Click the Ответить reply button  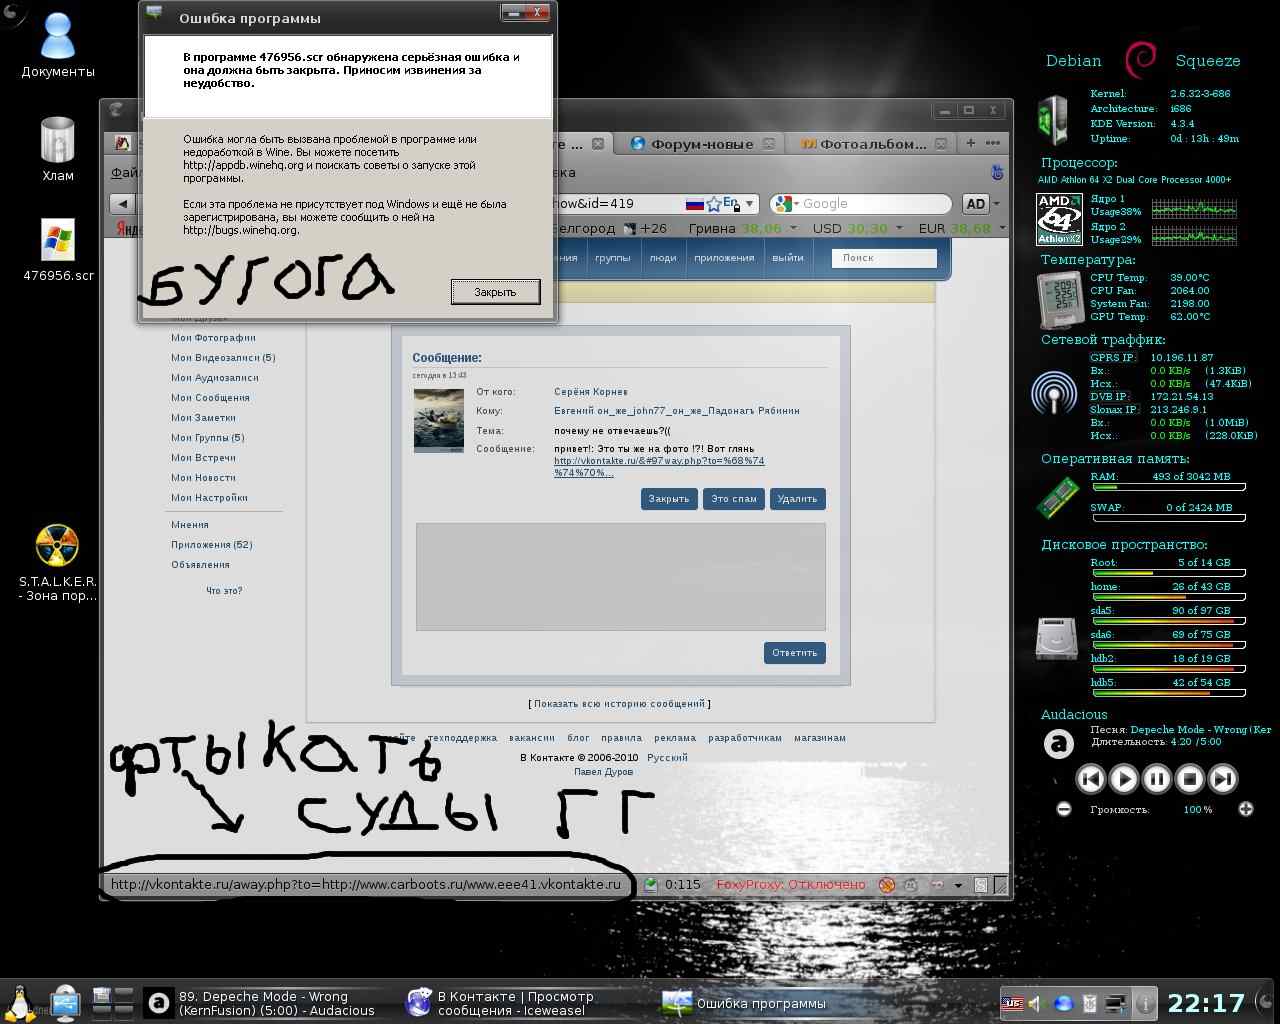point(795,653)
